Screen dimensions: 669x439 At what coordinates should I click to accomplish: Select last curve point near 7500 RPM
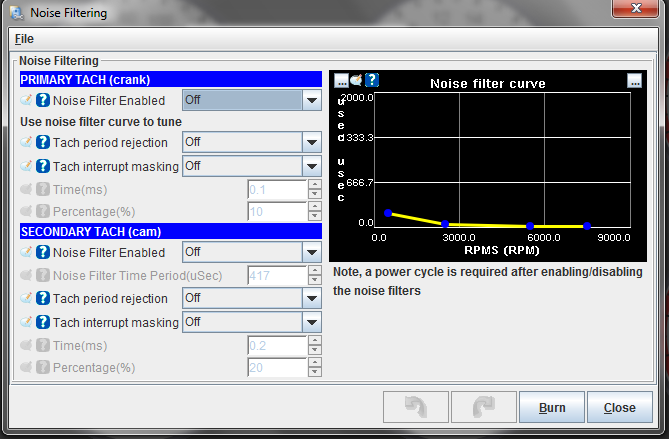[x=587, y=226]
